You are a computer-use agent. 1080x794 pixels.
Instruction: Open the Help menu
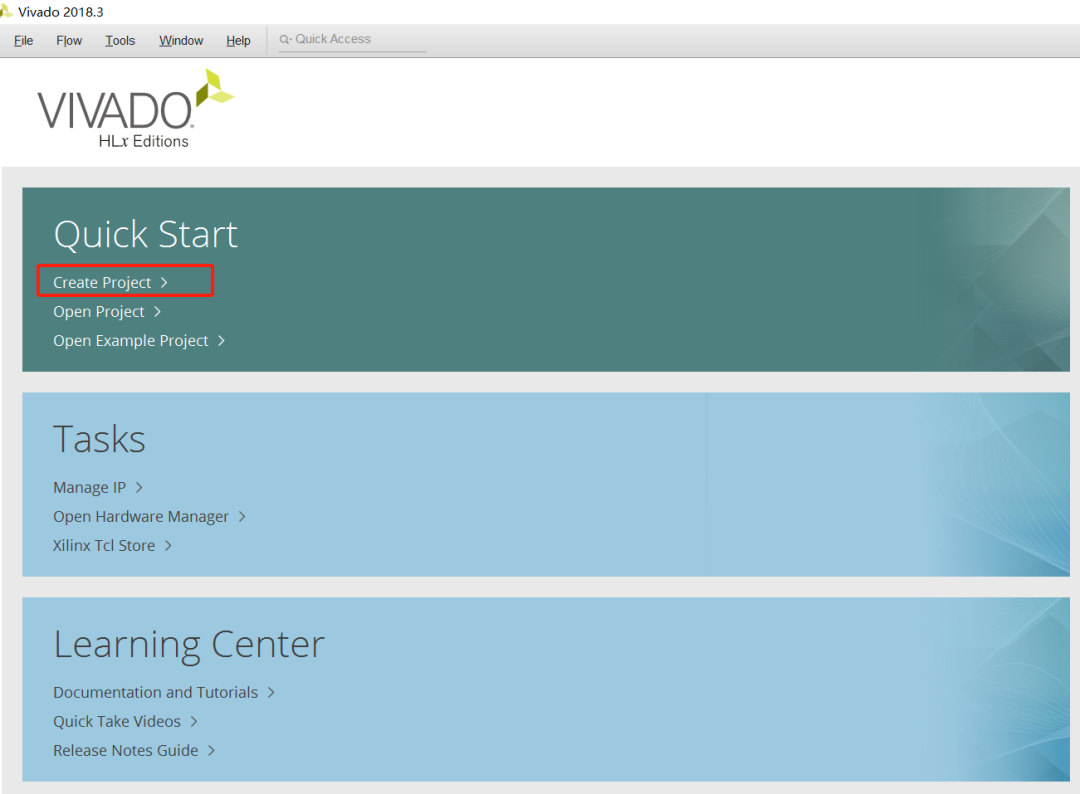pos(238,41)
